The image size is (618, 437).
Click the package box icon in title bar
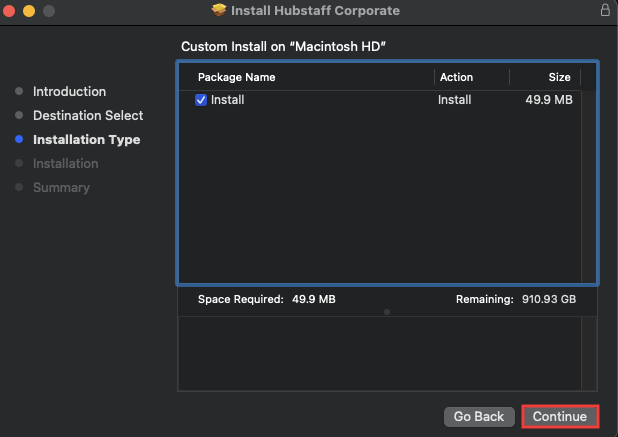click(219, 10)
